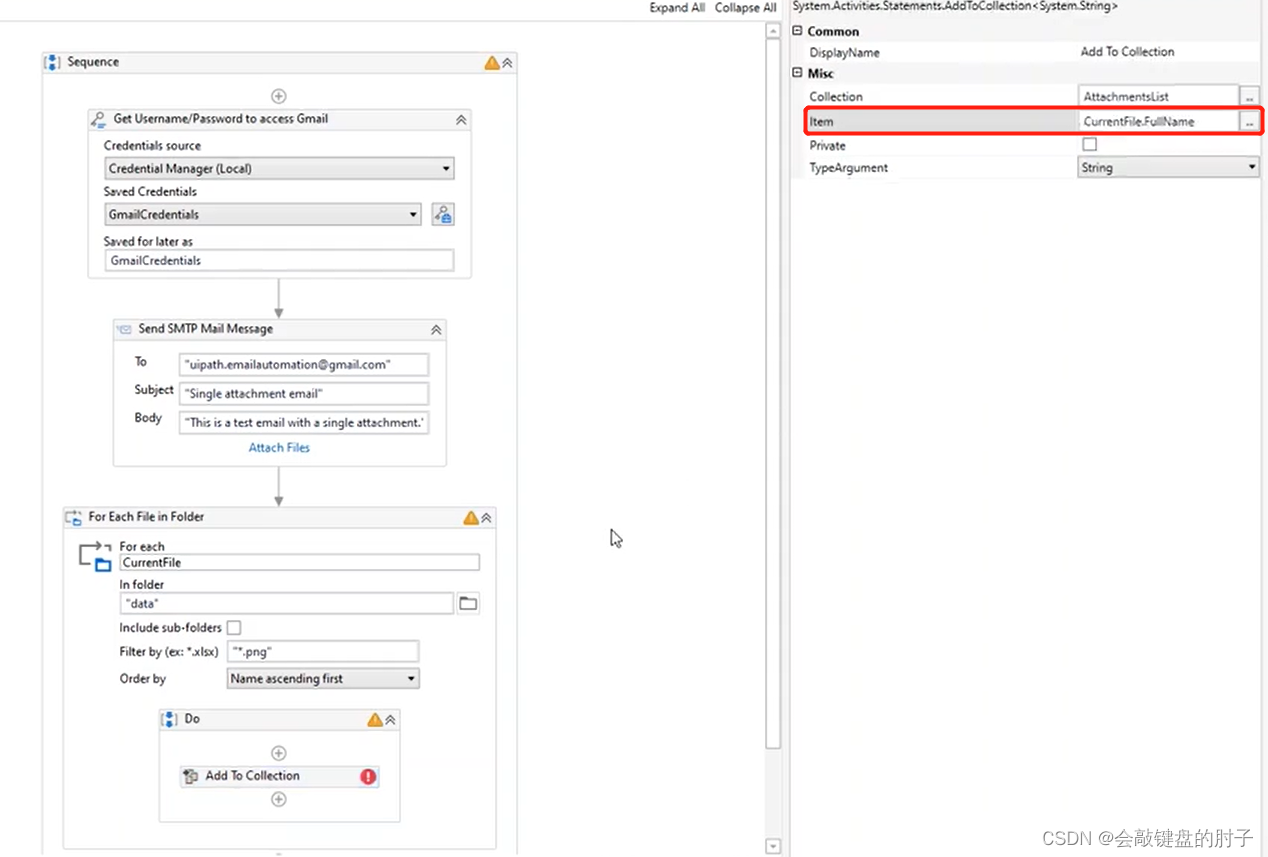This screenshot has width=1268, height=857.
Task: Open Credentials source dropdown
Action: coord(279,169)
